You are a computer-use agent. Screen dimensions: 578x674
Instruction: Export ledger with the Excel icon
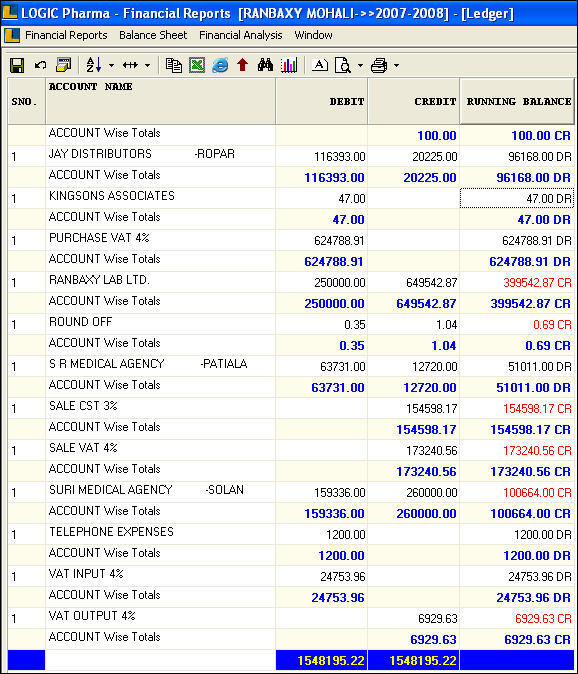point(197,65)
